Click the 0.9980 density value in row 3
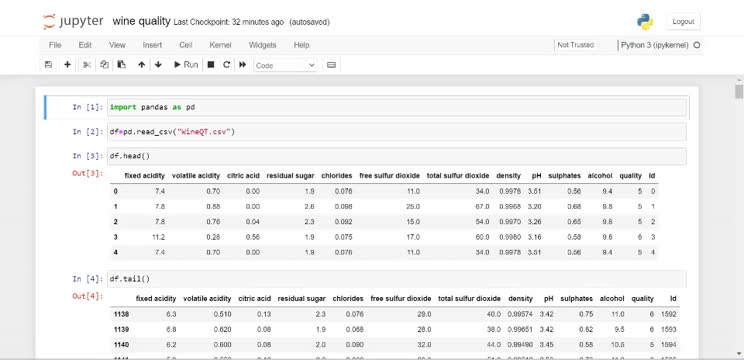The image size is (744, 360). click(510, 237)
